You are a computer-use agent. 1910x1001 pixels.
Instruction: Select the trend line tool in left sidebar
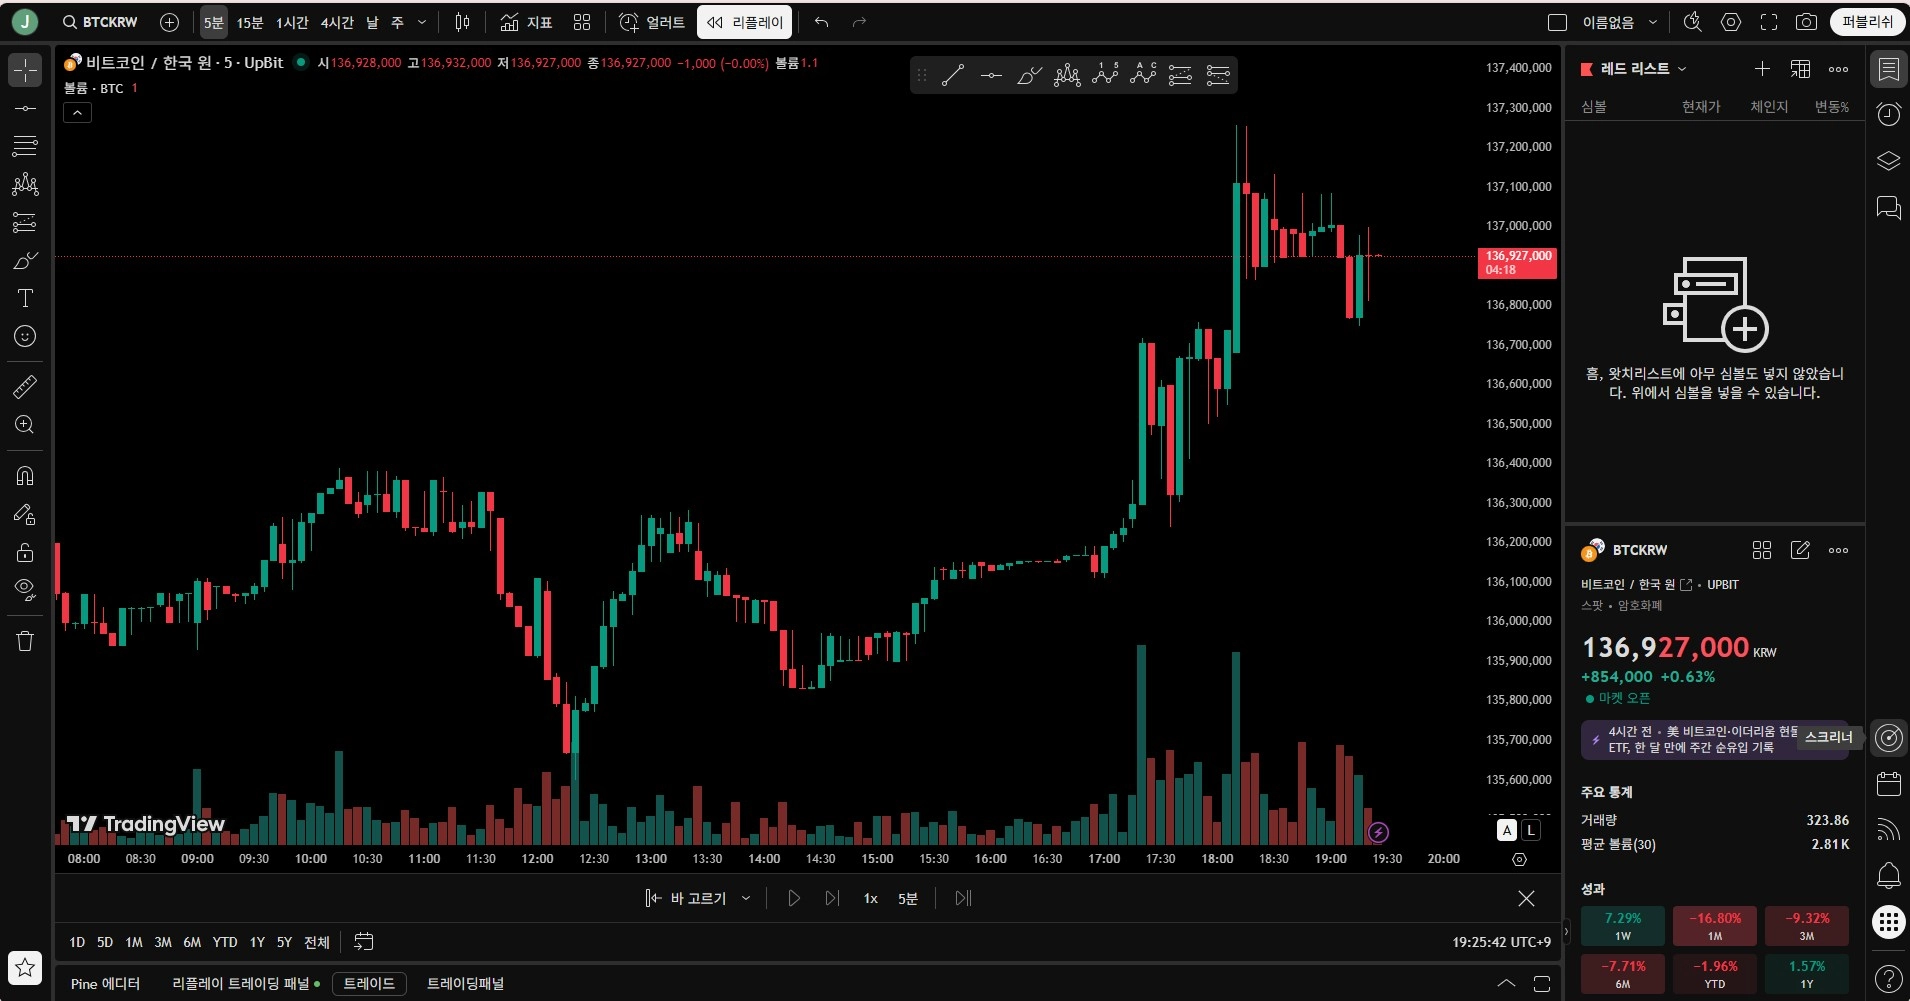25,108
